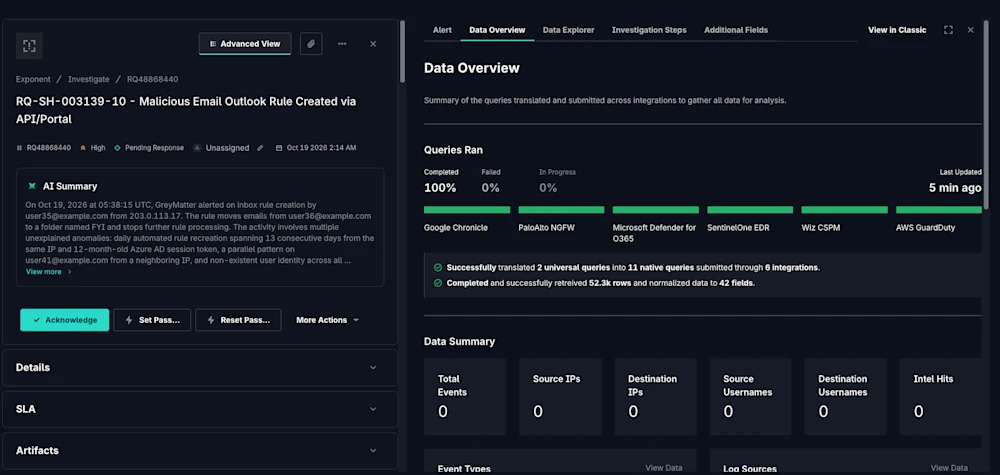Click View in Classic
The width and height of the screenshot is (1000, 475).
click(x=897, y=30)
